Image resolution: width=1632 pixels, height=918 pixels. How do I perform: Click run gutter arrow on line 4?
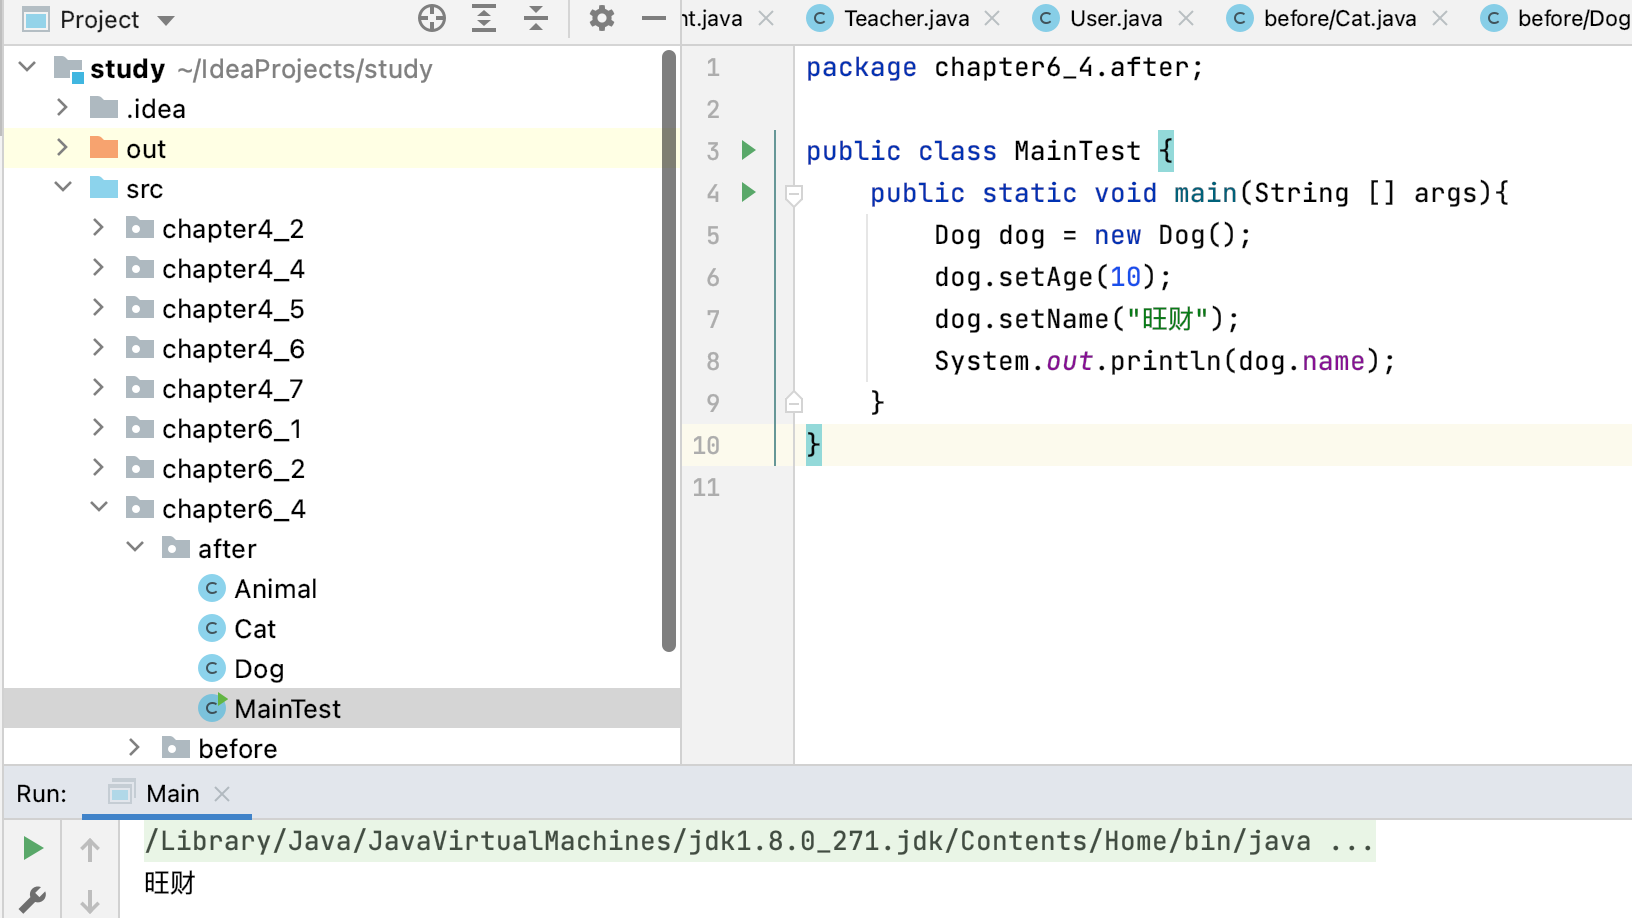[748, 192]
